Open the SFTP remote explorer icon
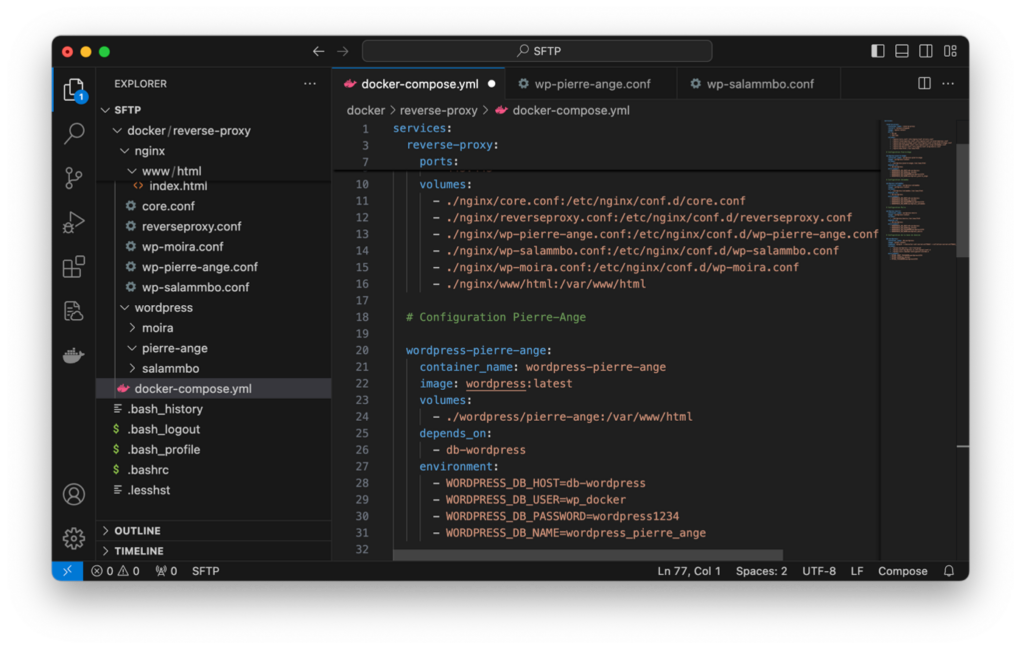This screenshot has width=1024, height=653. pyautogui.click(x=74, y=311)
